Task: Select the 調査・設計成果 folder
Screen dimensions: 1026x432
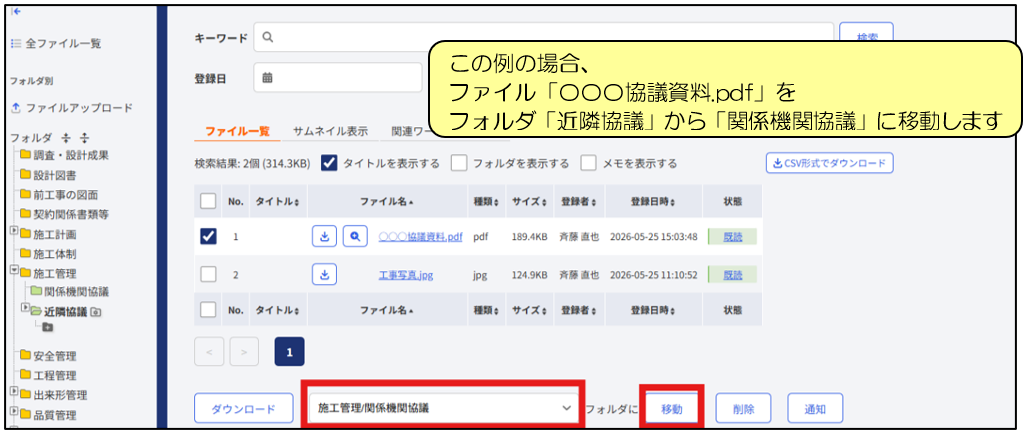Action: 64,155
